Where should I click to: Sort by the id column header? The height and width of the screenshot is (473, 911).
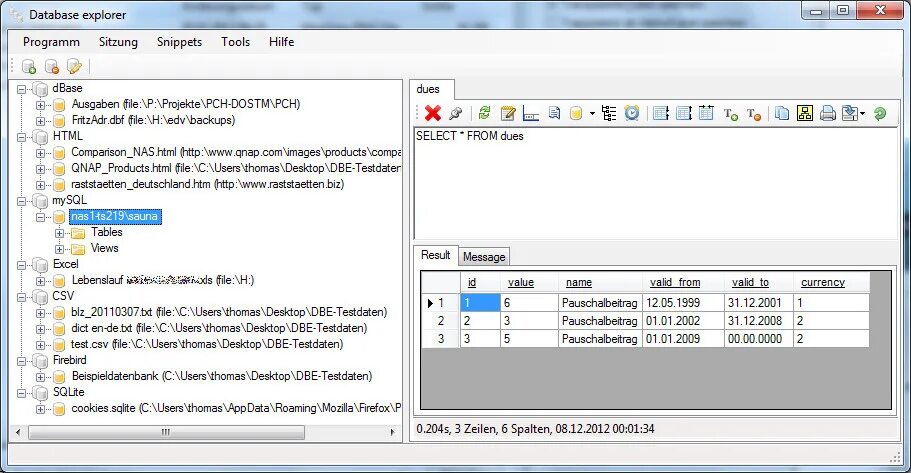point(480,282)
